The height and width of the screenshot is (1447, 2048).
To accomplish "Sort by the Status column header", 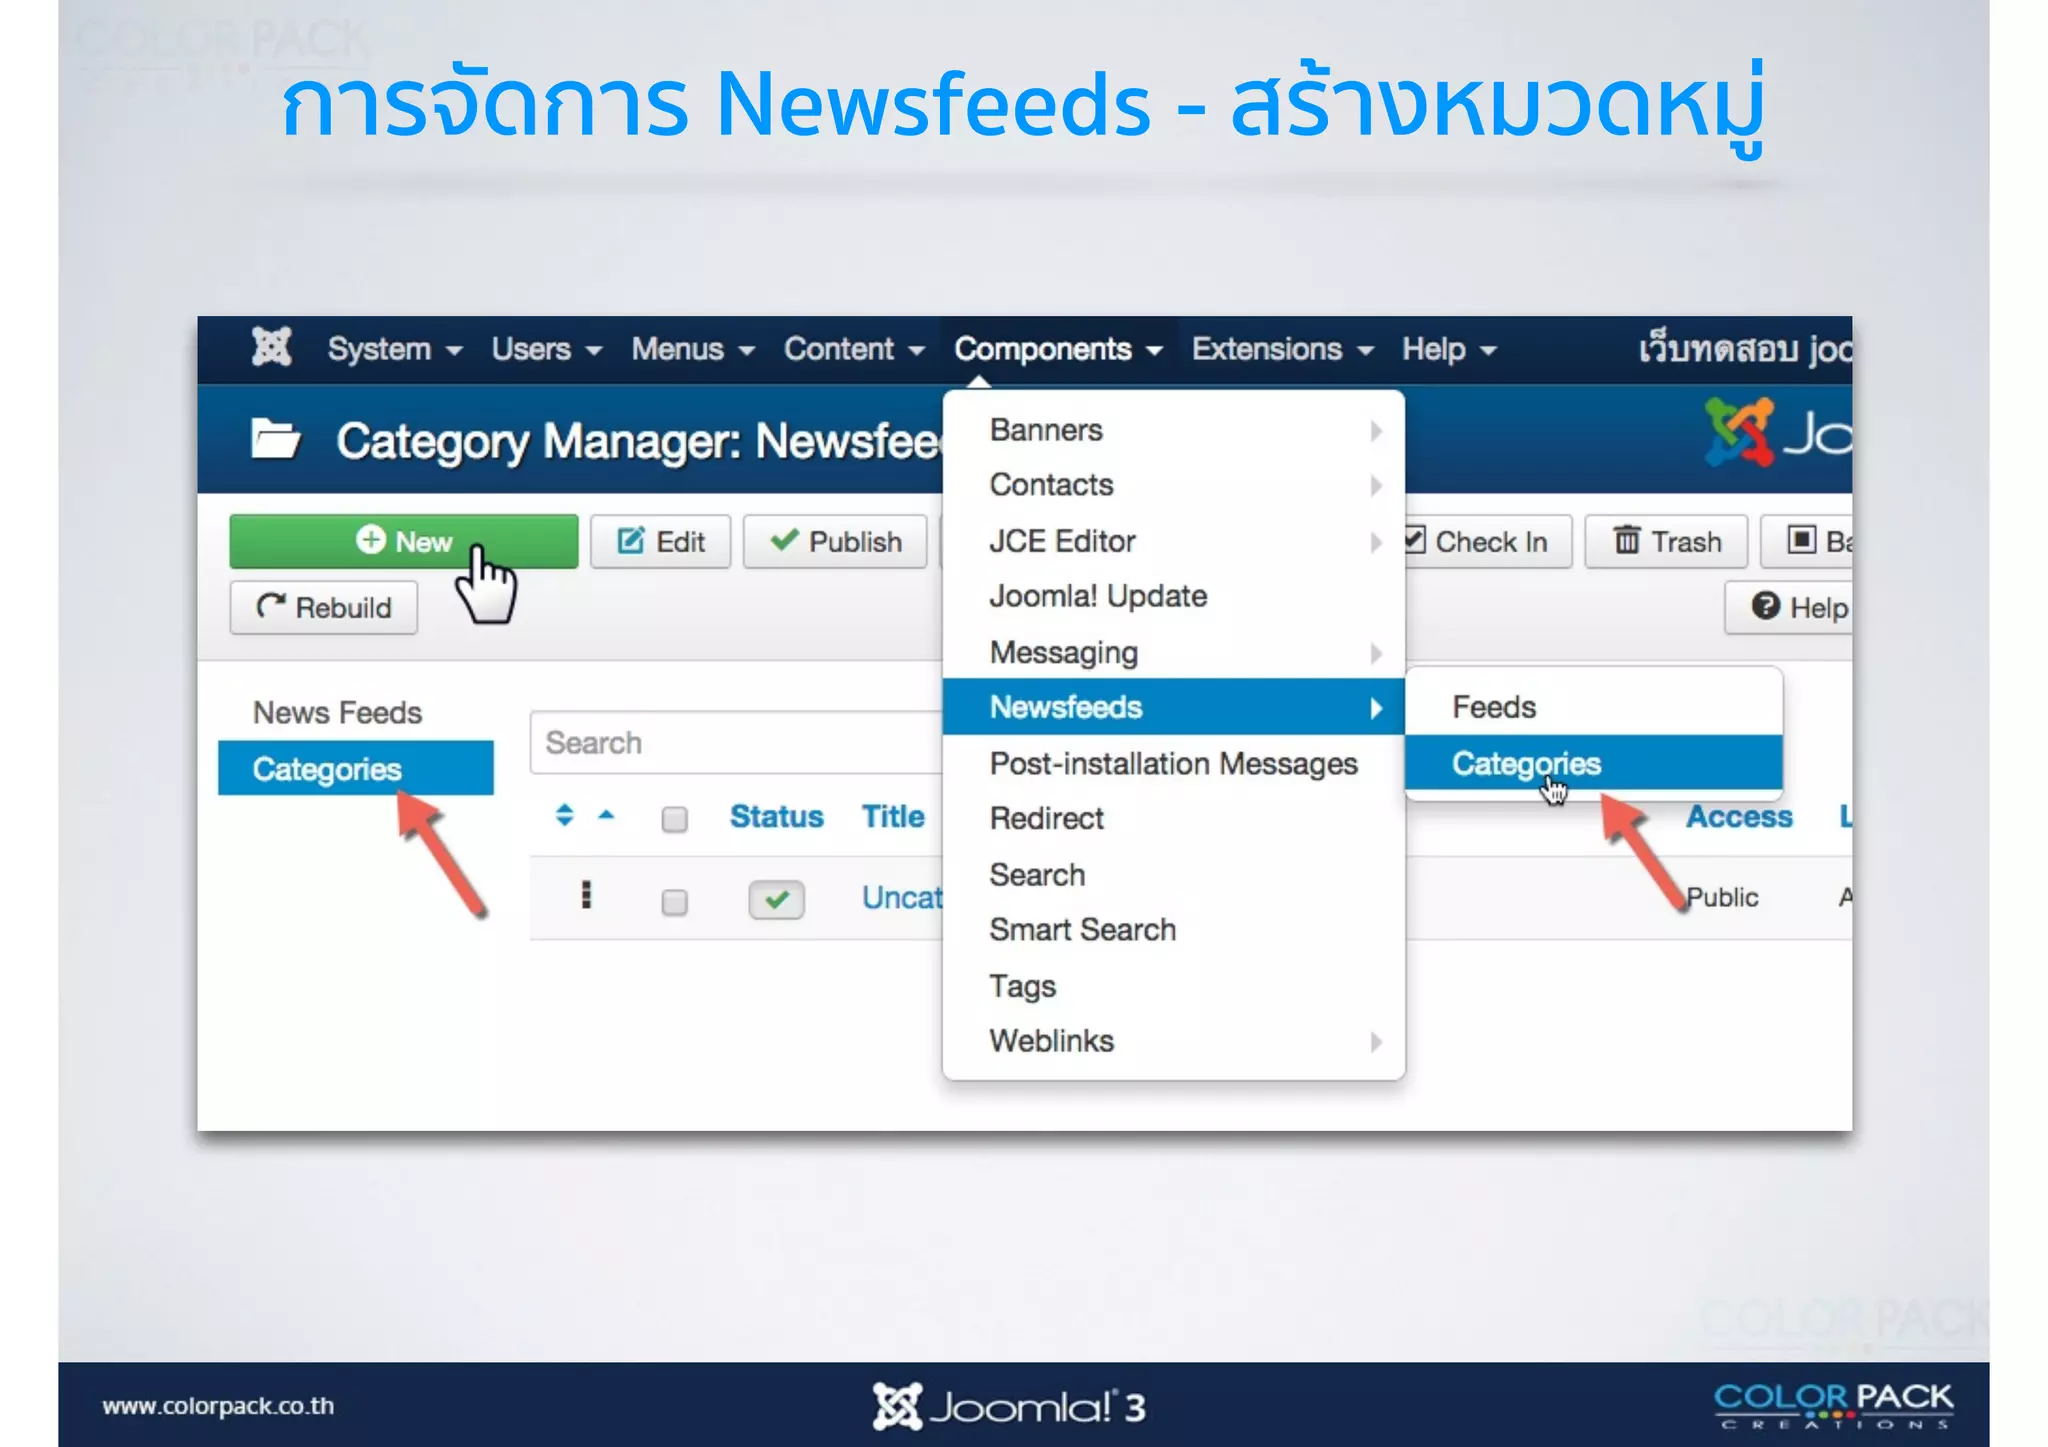I will pos(776,816).
